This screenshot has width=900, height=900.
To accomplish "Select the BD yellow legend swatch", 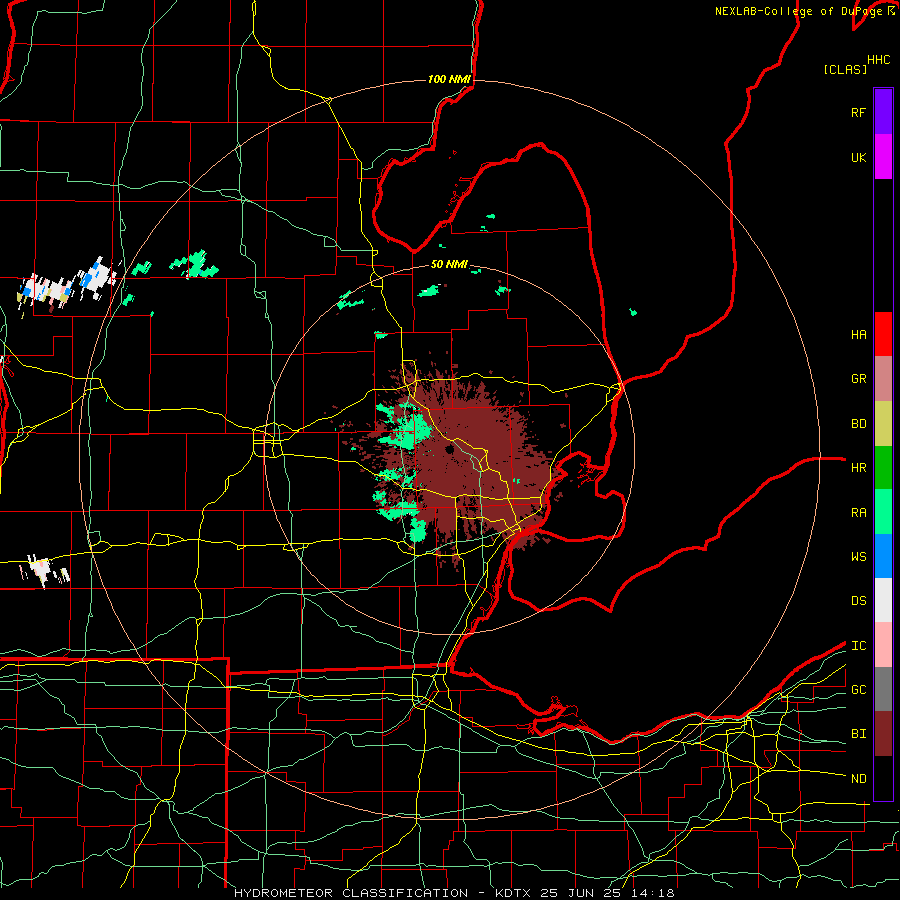I will pyautogui.click(x=883, y=423).
